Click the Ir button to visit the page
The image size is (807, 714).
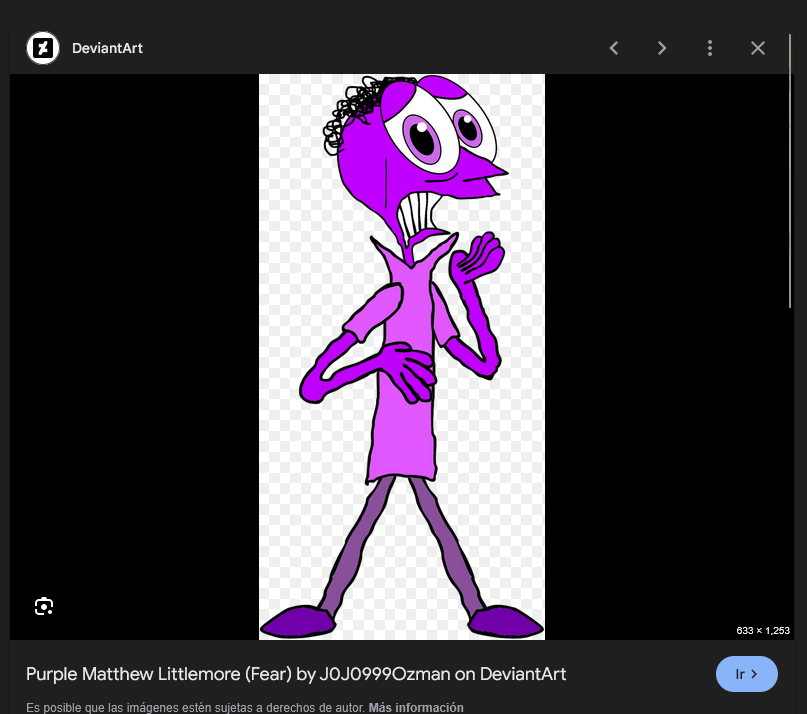pos(746,674)
